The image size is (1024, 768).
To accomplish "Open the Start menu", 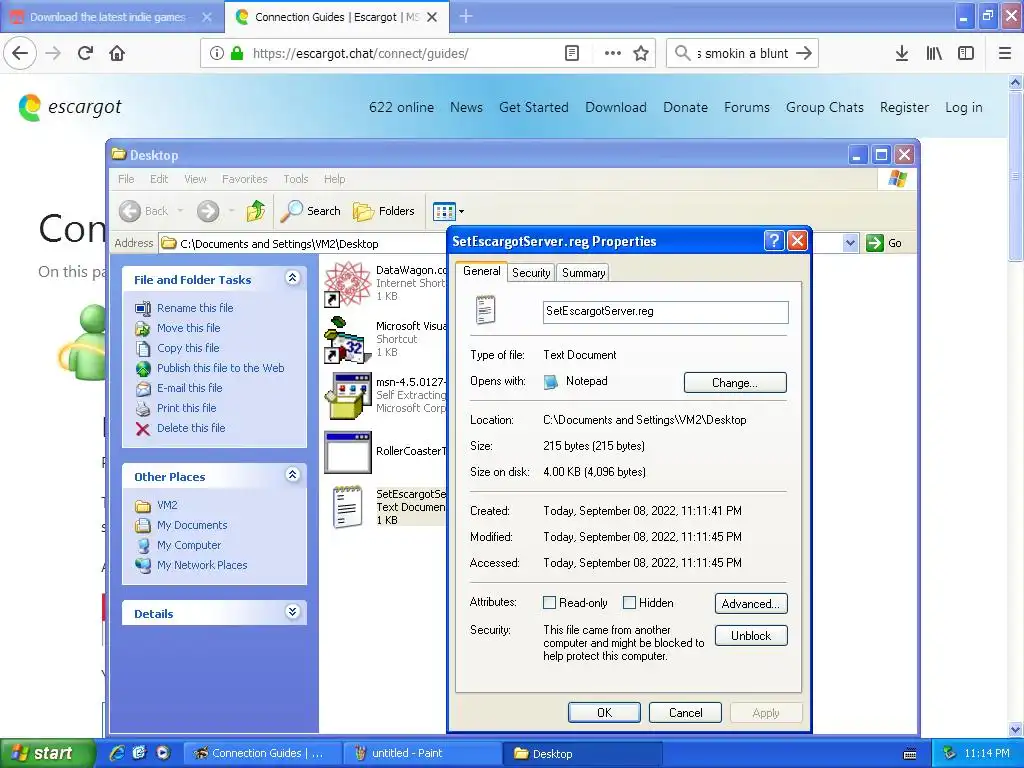I will (x=46, y=753).
